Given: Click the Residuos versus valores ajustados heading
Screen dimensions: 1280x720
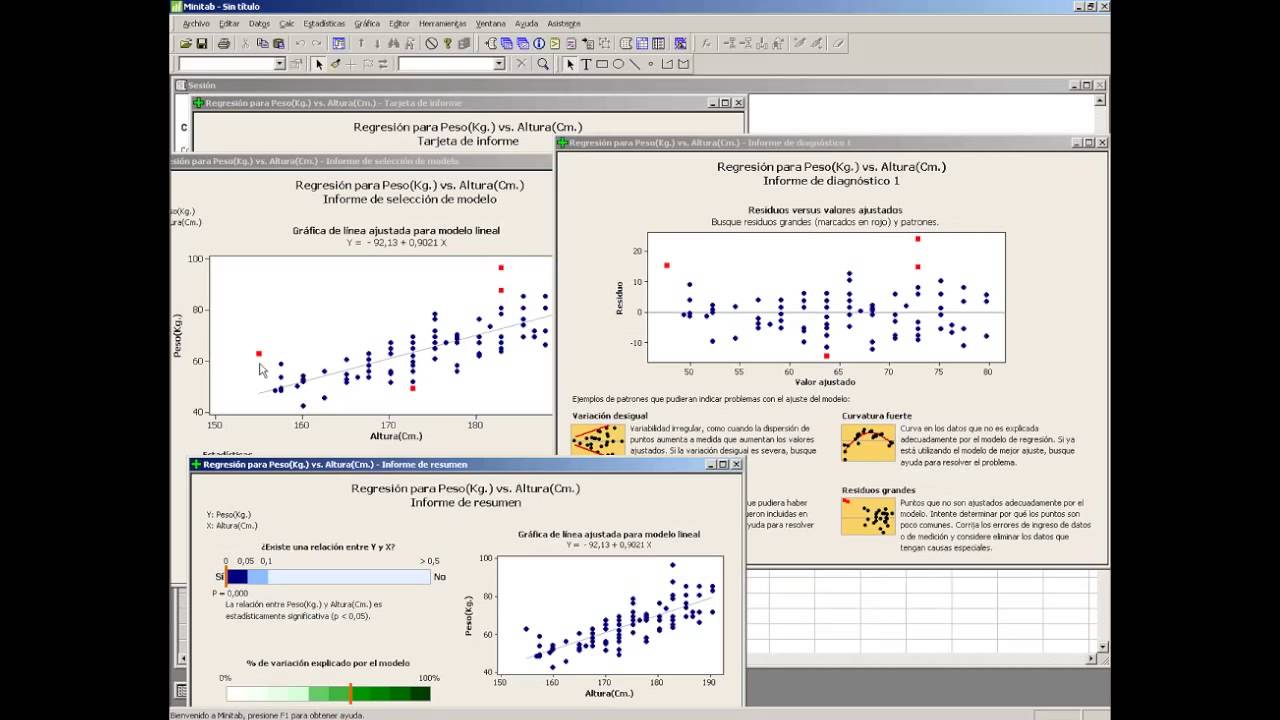Looking at the screenshot, I should [825, 210].
